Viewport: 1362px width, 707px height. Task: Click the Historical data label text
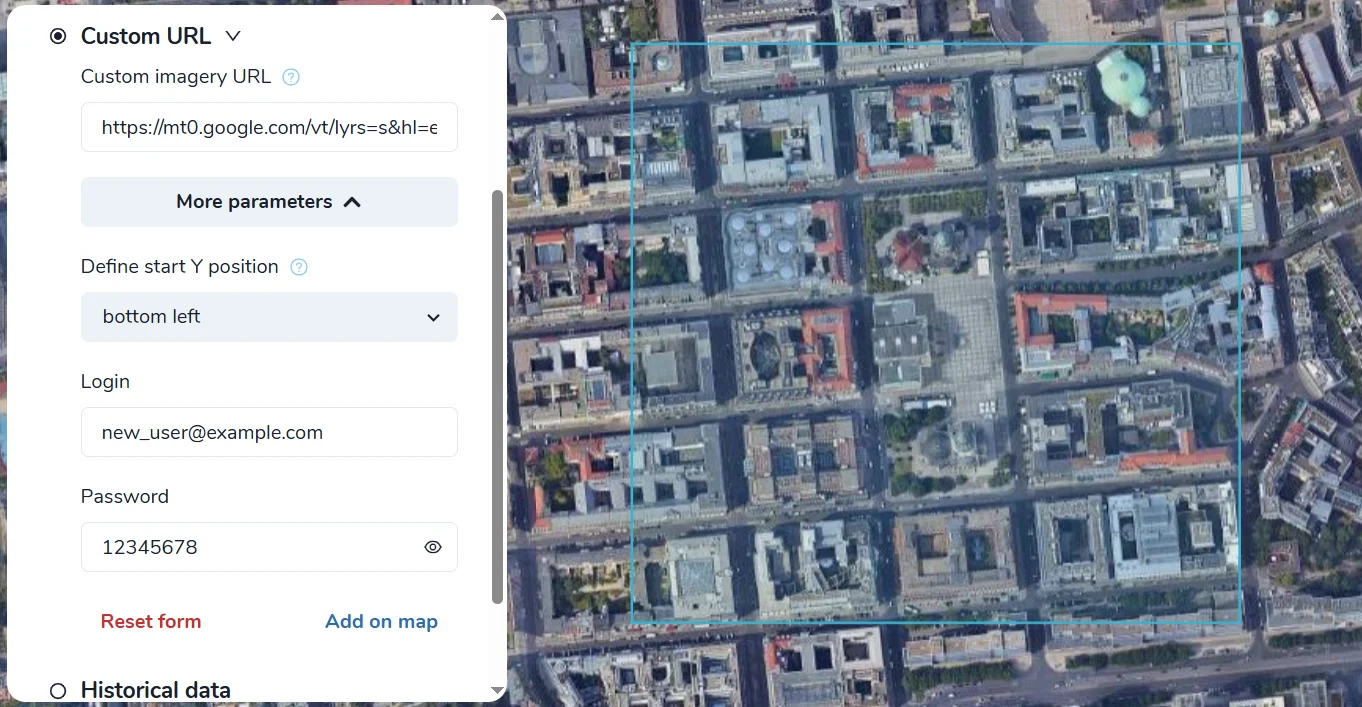coord(156,690)
